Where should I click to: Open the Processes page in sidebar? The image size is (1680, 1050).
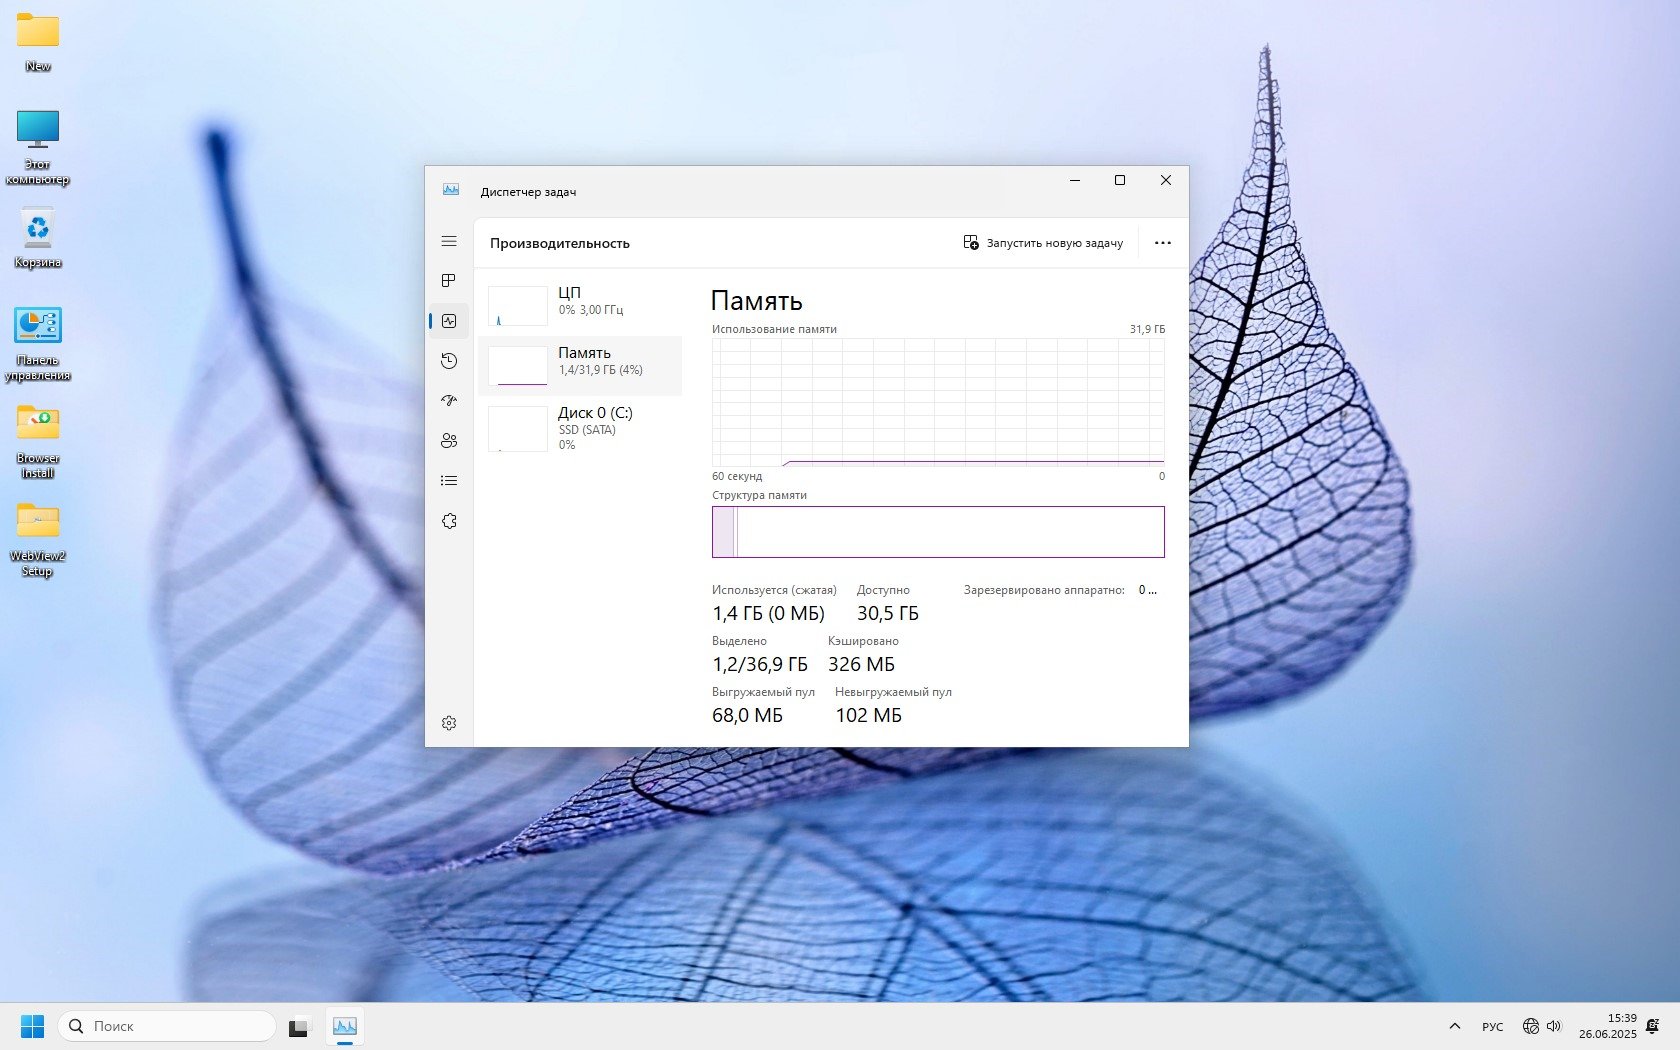(449, 281)
